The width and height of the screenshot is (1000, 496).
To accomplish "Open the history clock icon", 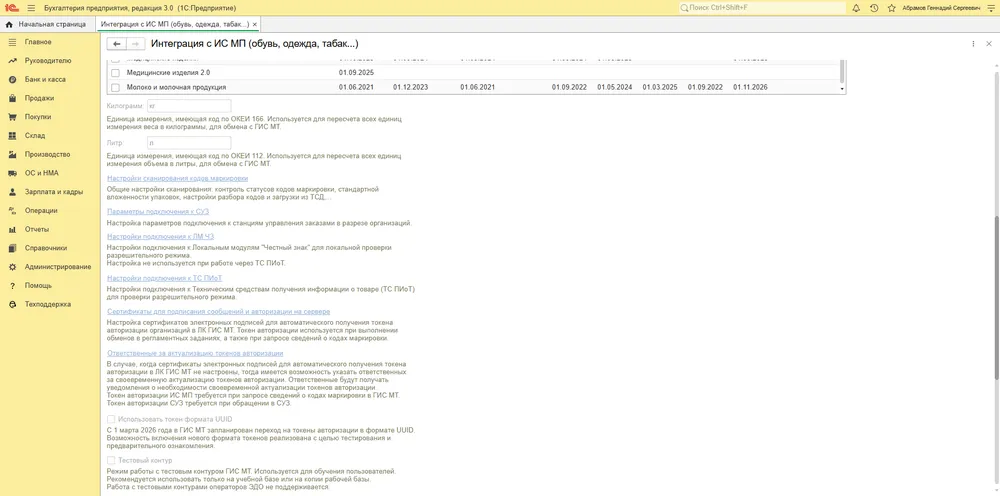I will pyautogui.click(x=874, y=8).
